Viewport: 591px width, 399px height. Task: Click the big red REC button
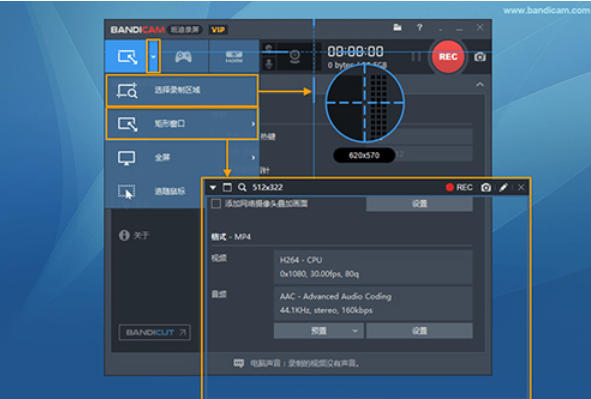point(448,57)
